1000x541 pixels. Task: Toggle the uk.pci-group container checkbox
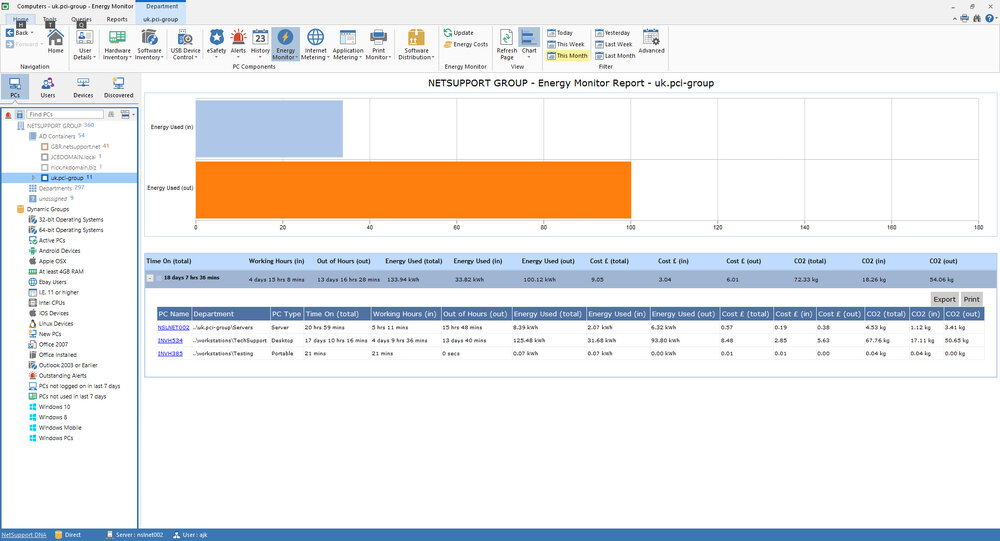click(x=45, y=178)
